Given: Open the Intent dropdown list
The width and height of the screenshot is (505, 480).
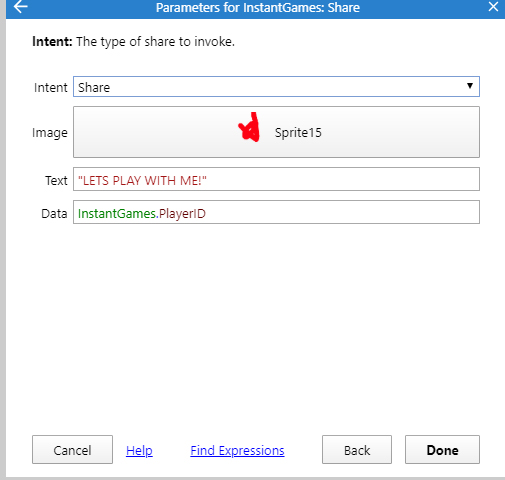Looking at the screenshot, I should click(x=276, y=87).
